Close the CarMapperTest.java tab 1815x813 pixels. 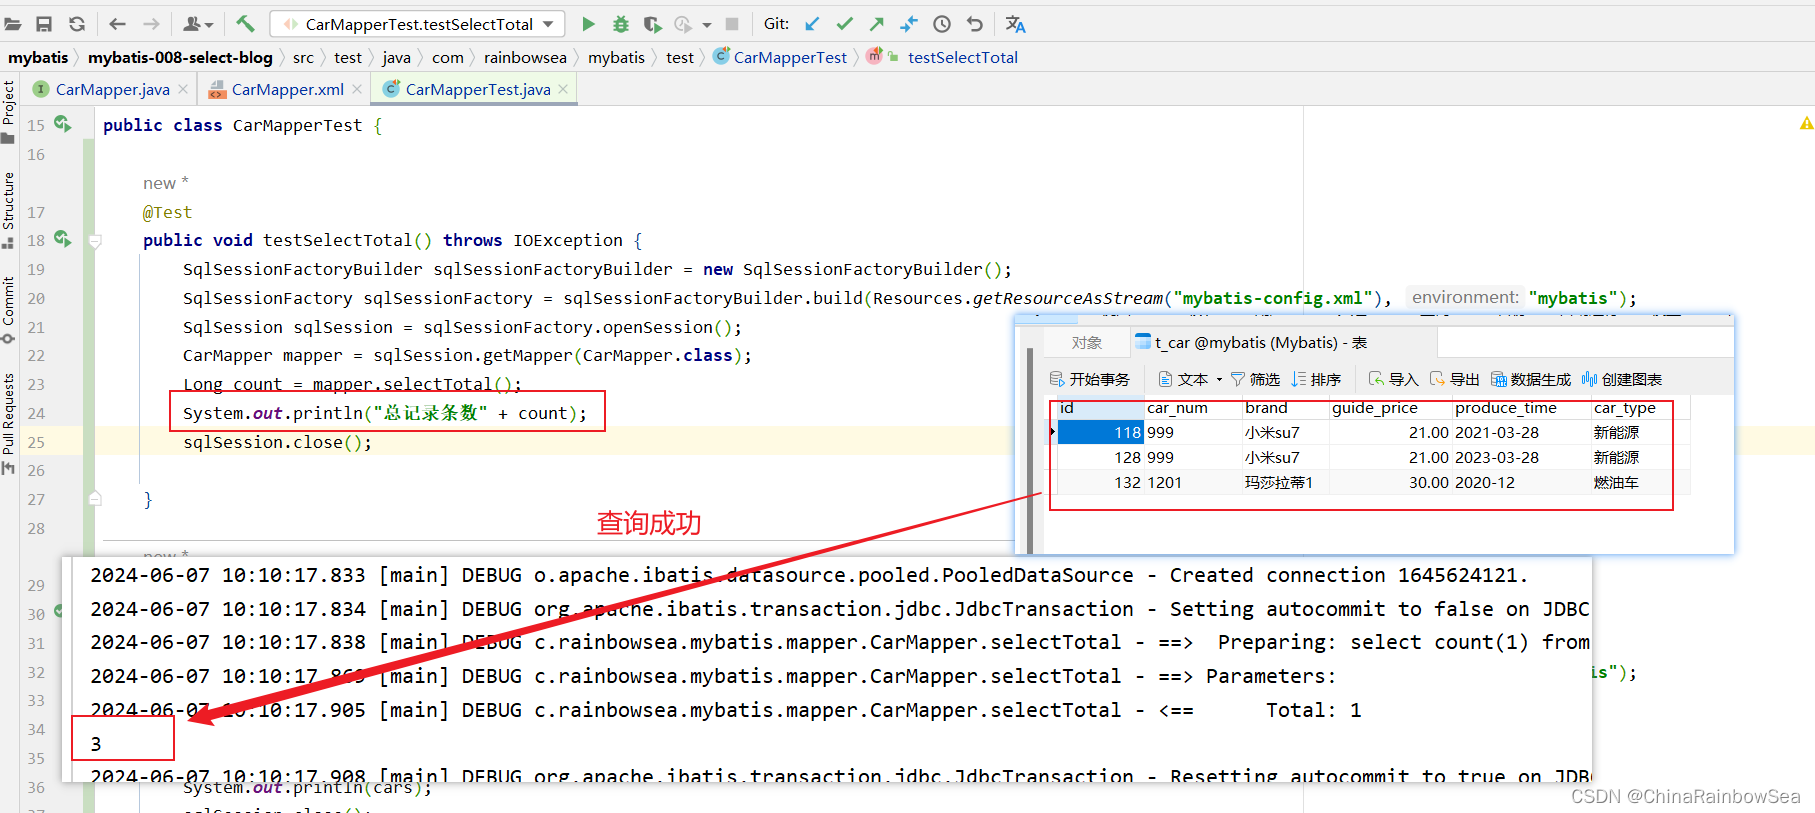point(563,90)
